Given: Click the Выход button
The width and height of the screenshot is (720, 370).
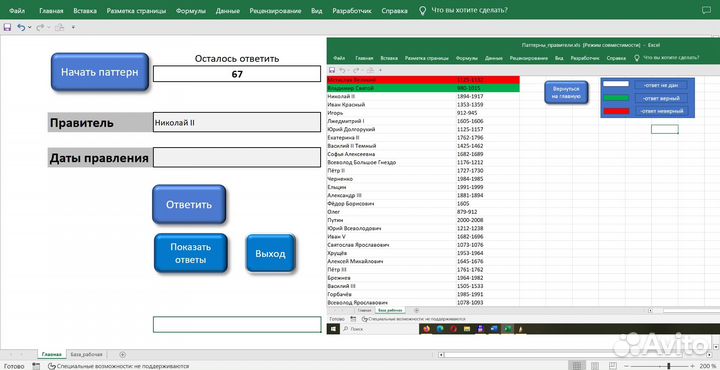Looking at the screenshot, I should 270,253.
